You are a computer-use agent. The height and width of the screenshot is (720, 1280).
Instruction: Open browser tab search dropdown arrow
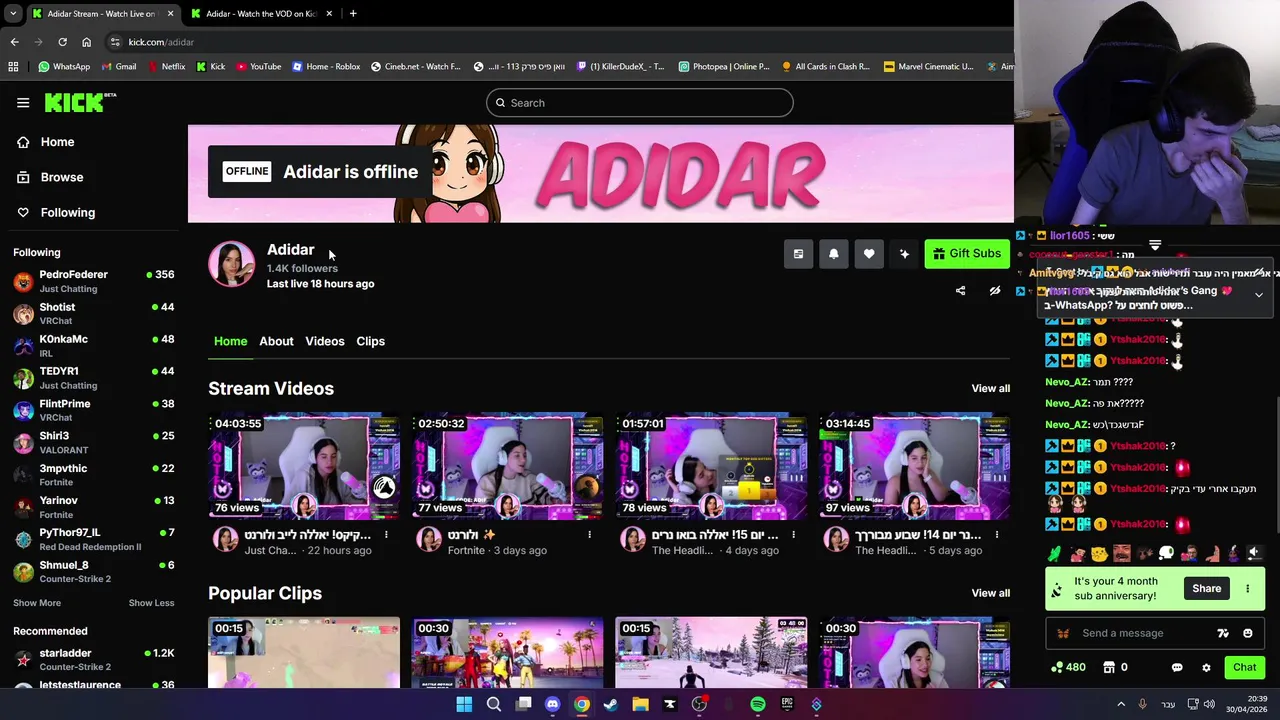[13, 14]
